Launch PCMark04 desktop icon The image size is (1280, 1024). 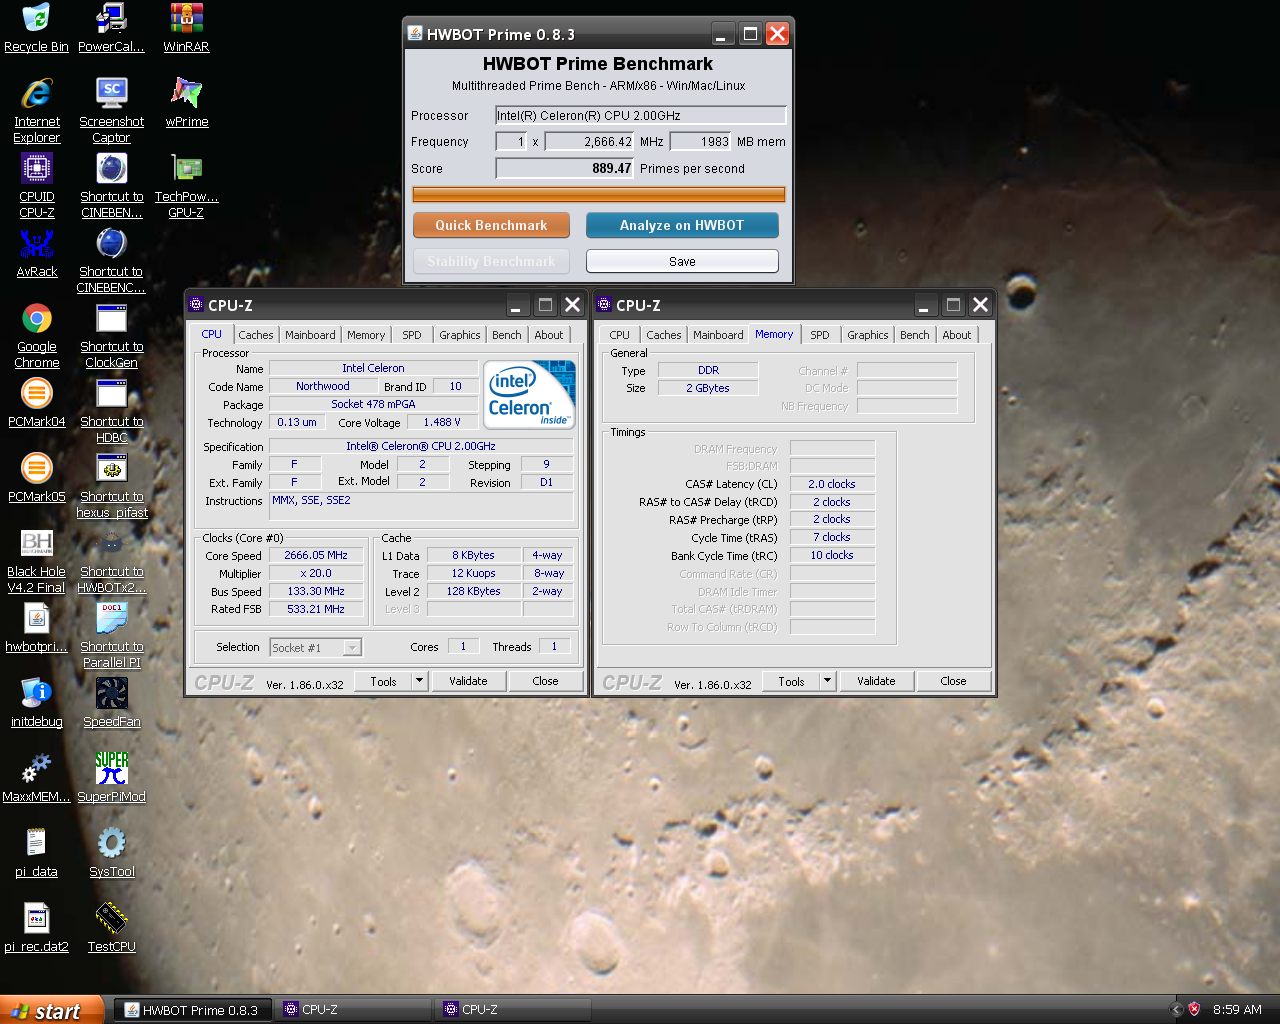(x=37, y=403)
